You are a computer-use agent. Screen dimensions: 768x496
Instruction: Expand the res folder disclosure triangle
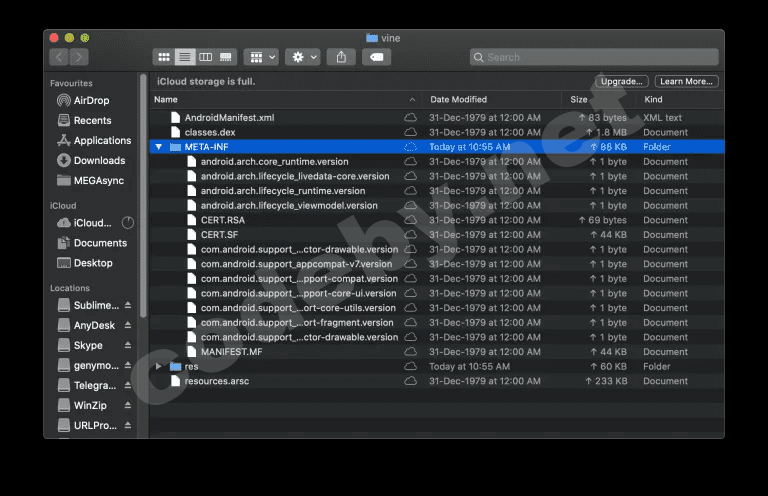click(x=158, y=366)
